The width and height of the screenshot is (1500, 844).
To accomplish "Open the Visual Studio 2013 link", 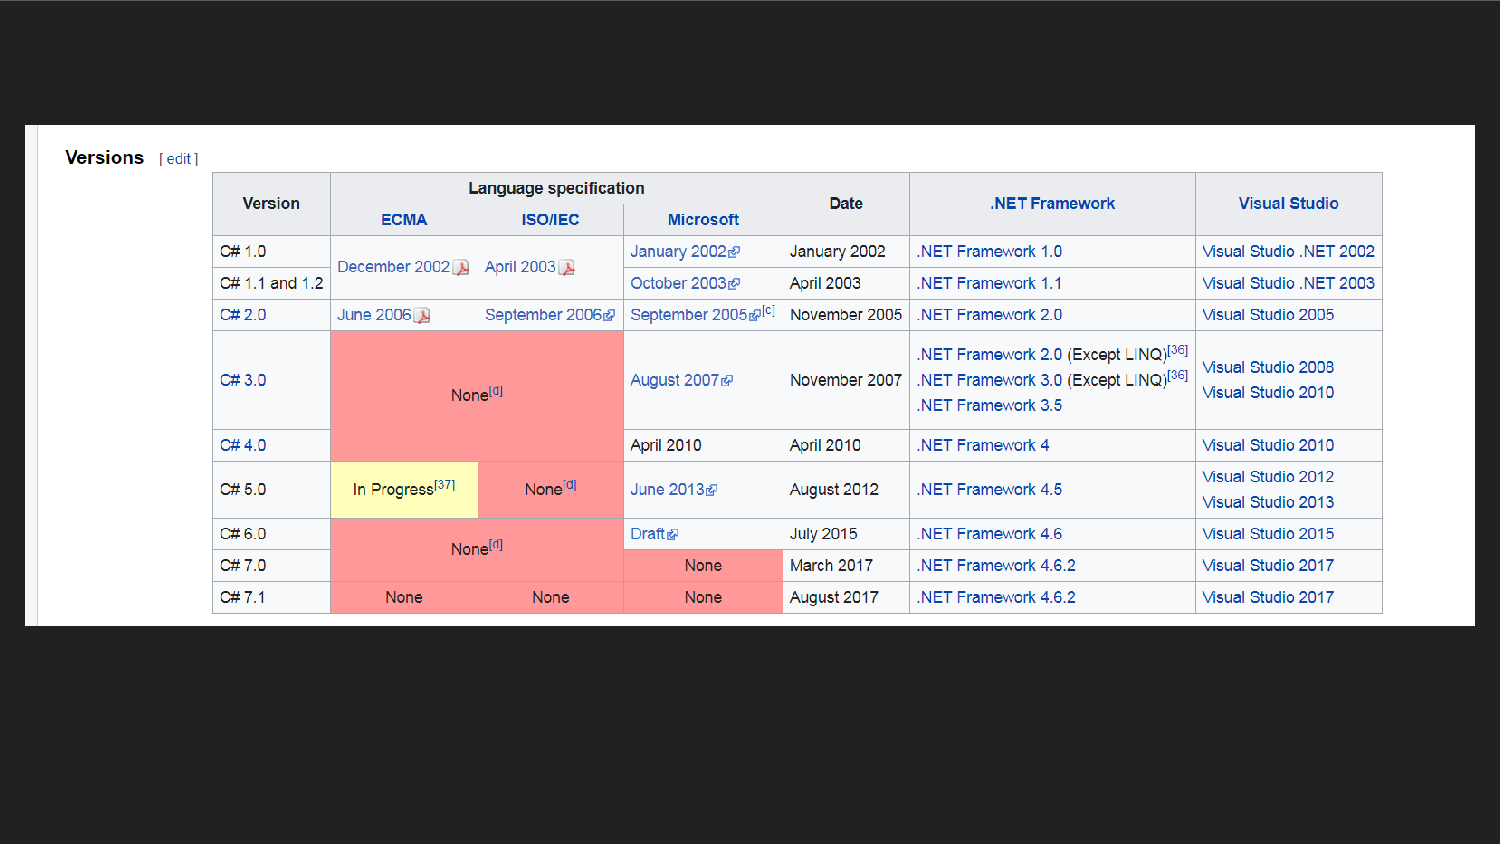I will 1268,503.
